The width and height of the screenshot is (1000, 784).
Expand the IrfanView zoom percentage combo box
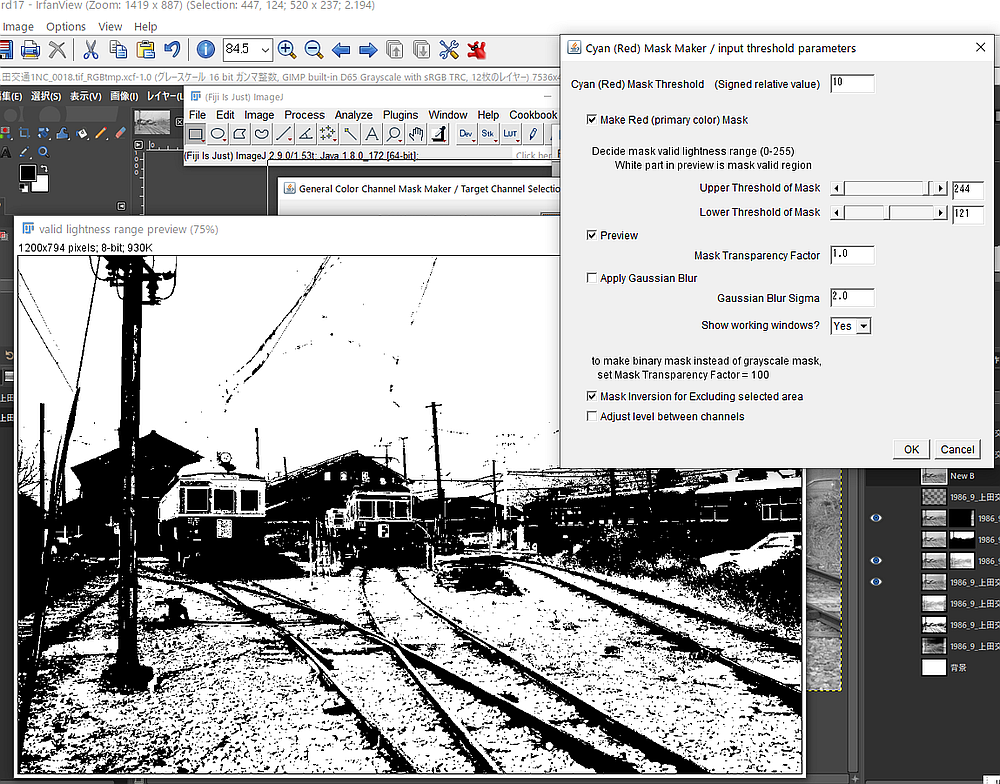265,49
